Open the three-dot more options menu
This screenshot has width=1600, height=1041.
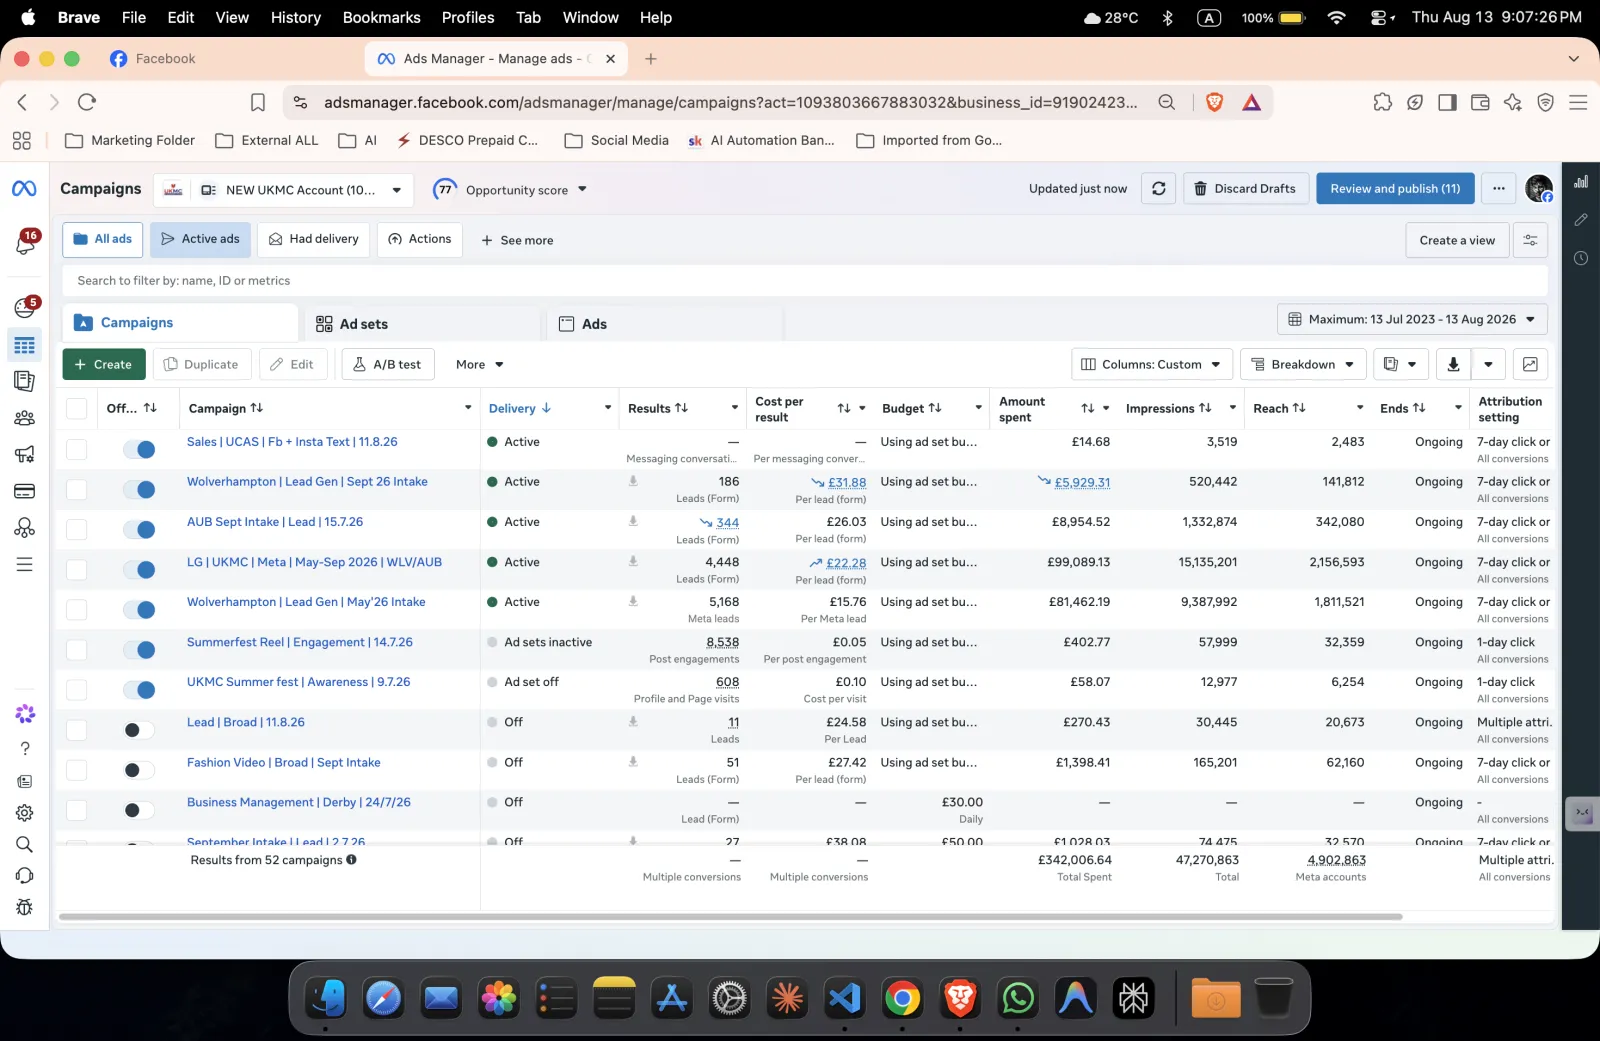point(1498,188)
